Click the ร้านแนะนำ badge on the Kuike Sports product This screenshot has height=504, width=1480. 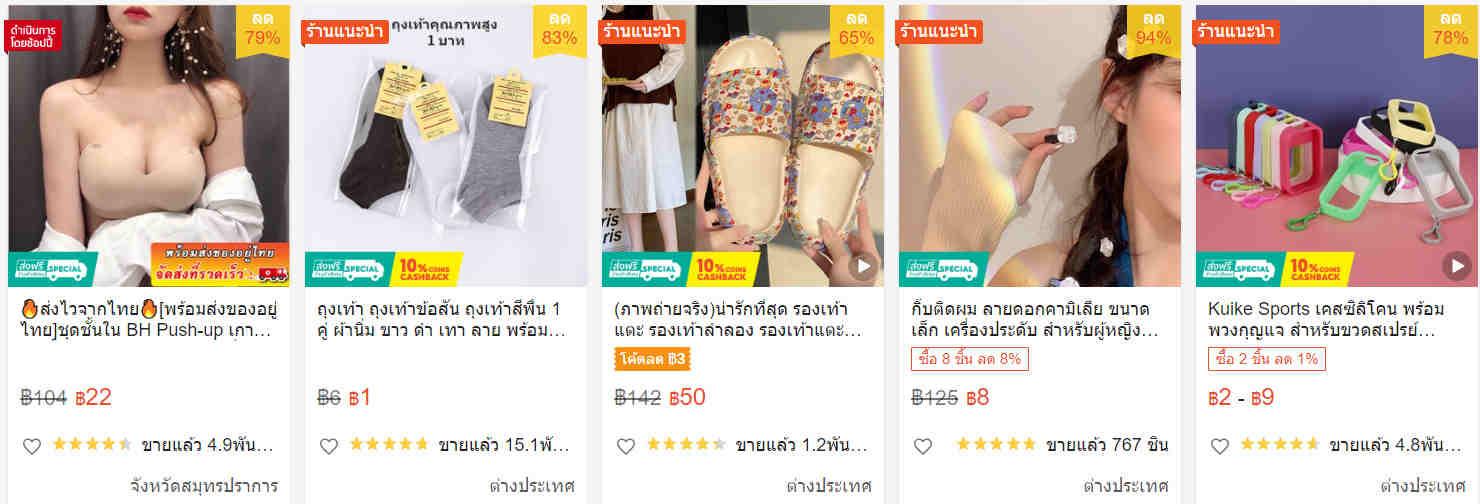tap(1235, 31)
